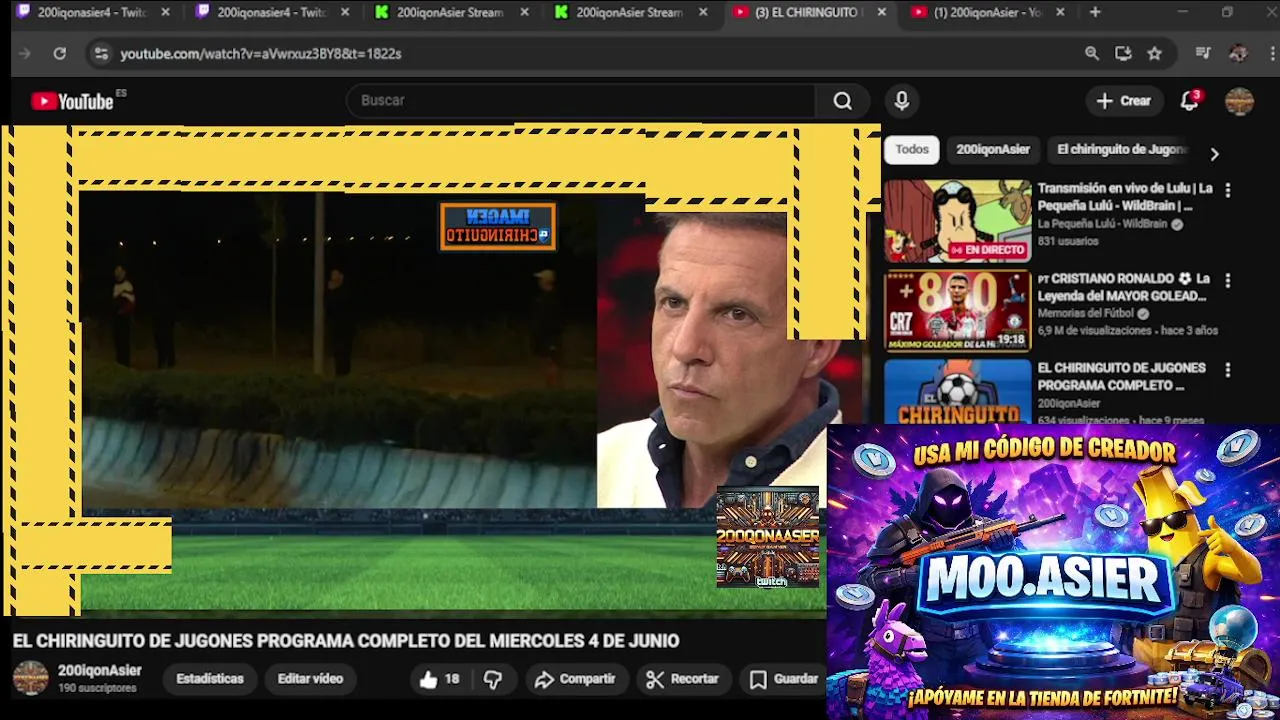Open the YouTube account avatar menu
The height and width of the screenshot is (720, 1280).
(x=1240, y=101)
